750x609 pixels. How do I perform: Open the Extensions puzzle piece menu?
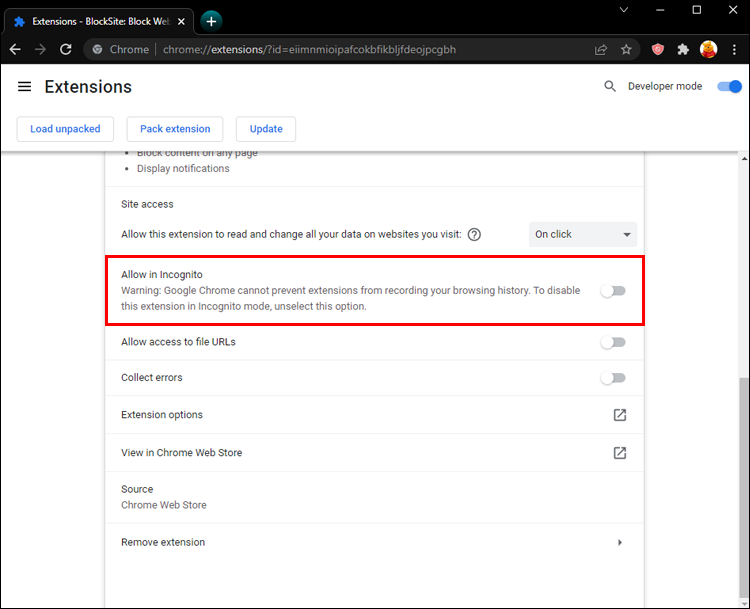683,49
